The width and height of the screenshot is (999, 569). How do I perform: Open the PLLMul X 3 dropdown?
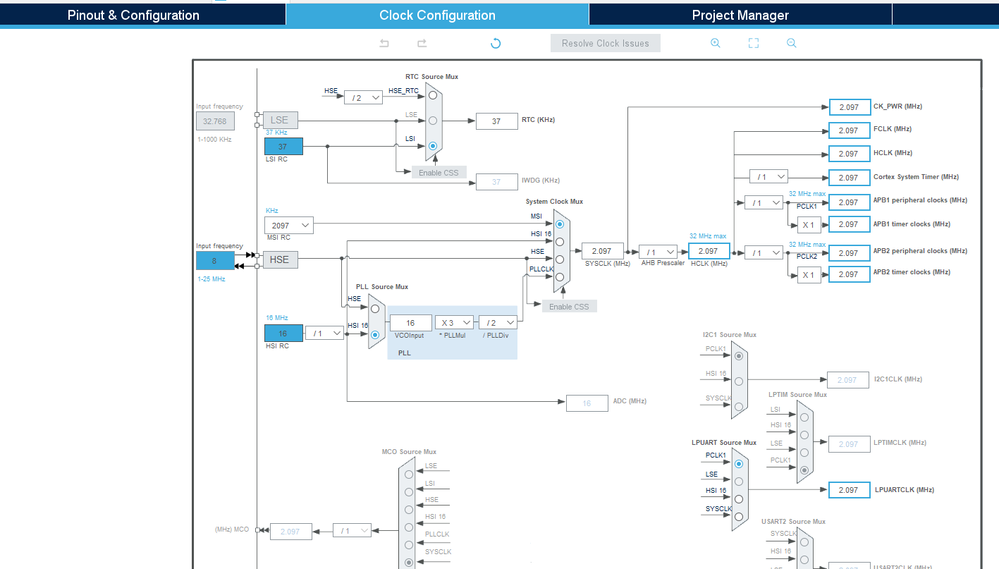pyautogui.click(x=454, y=322)
